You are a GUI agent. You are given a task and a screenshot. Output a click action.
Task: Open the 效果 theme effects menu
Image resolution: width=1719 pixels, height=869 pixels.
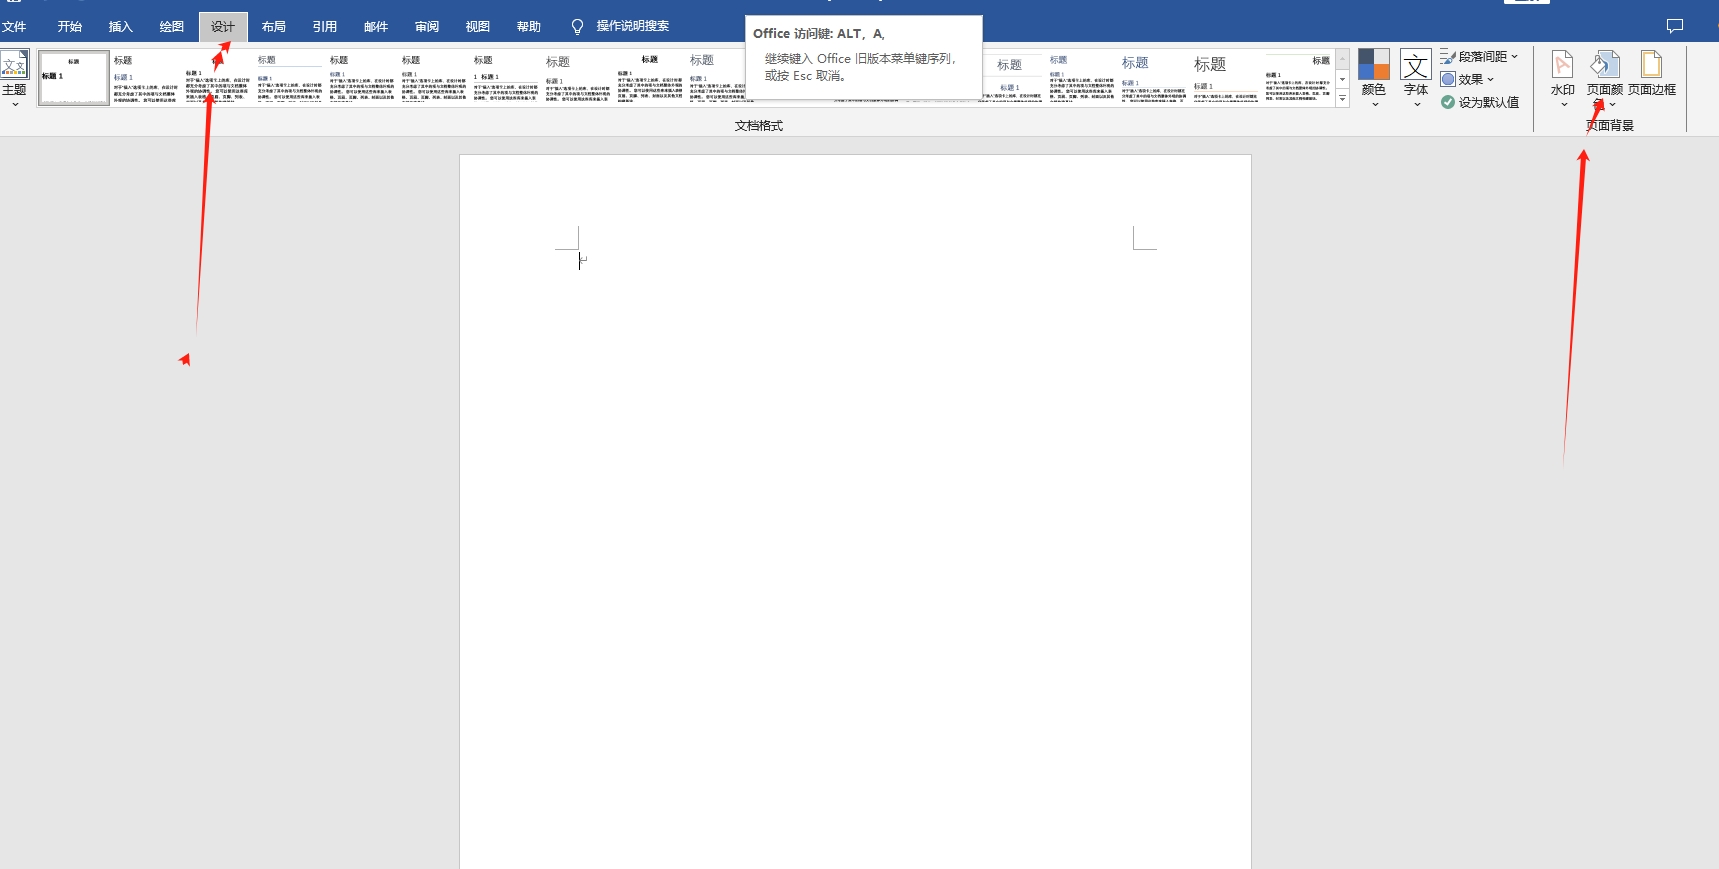[1467, 79]
